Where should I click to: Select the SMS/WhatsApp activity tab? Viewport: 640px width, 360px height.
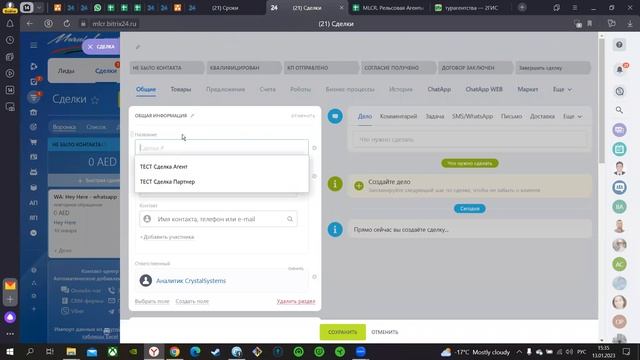[472, 117]
